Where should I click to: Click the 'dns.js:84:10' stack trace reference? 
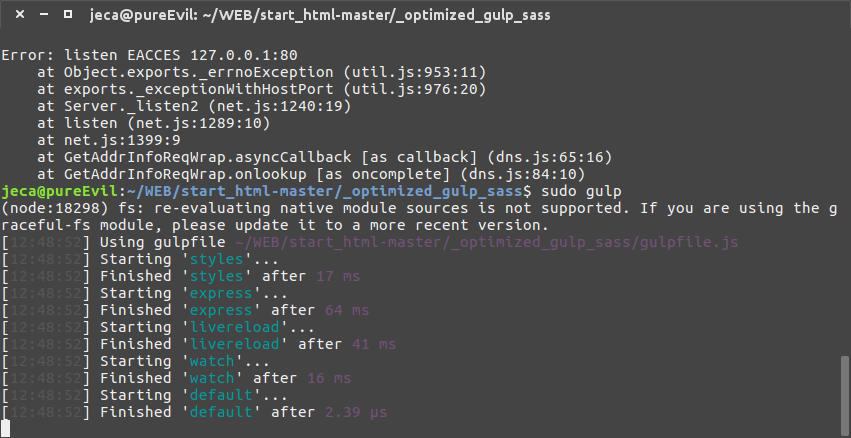point(523,174)
